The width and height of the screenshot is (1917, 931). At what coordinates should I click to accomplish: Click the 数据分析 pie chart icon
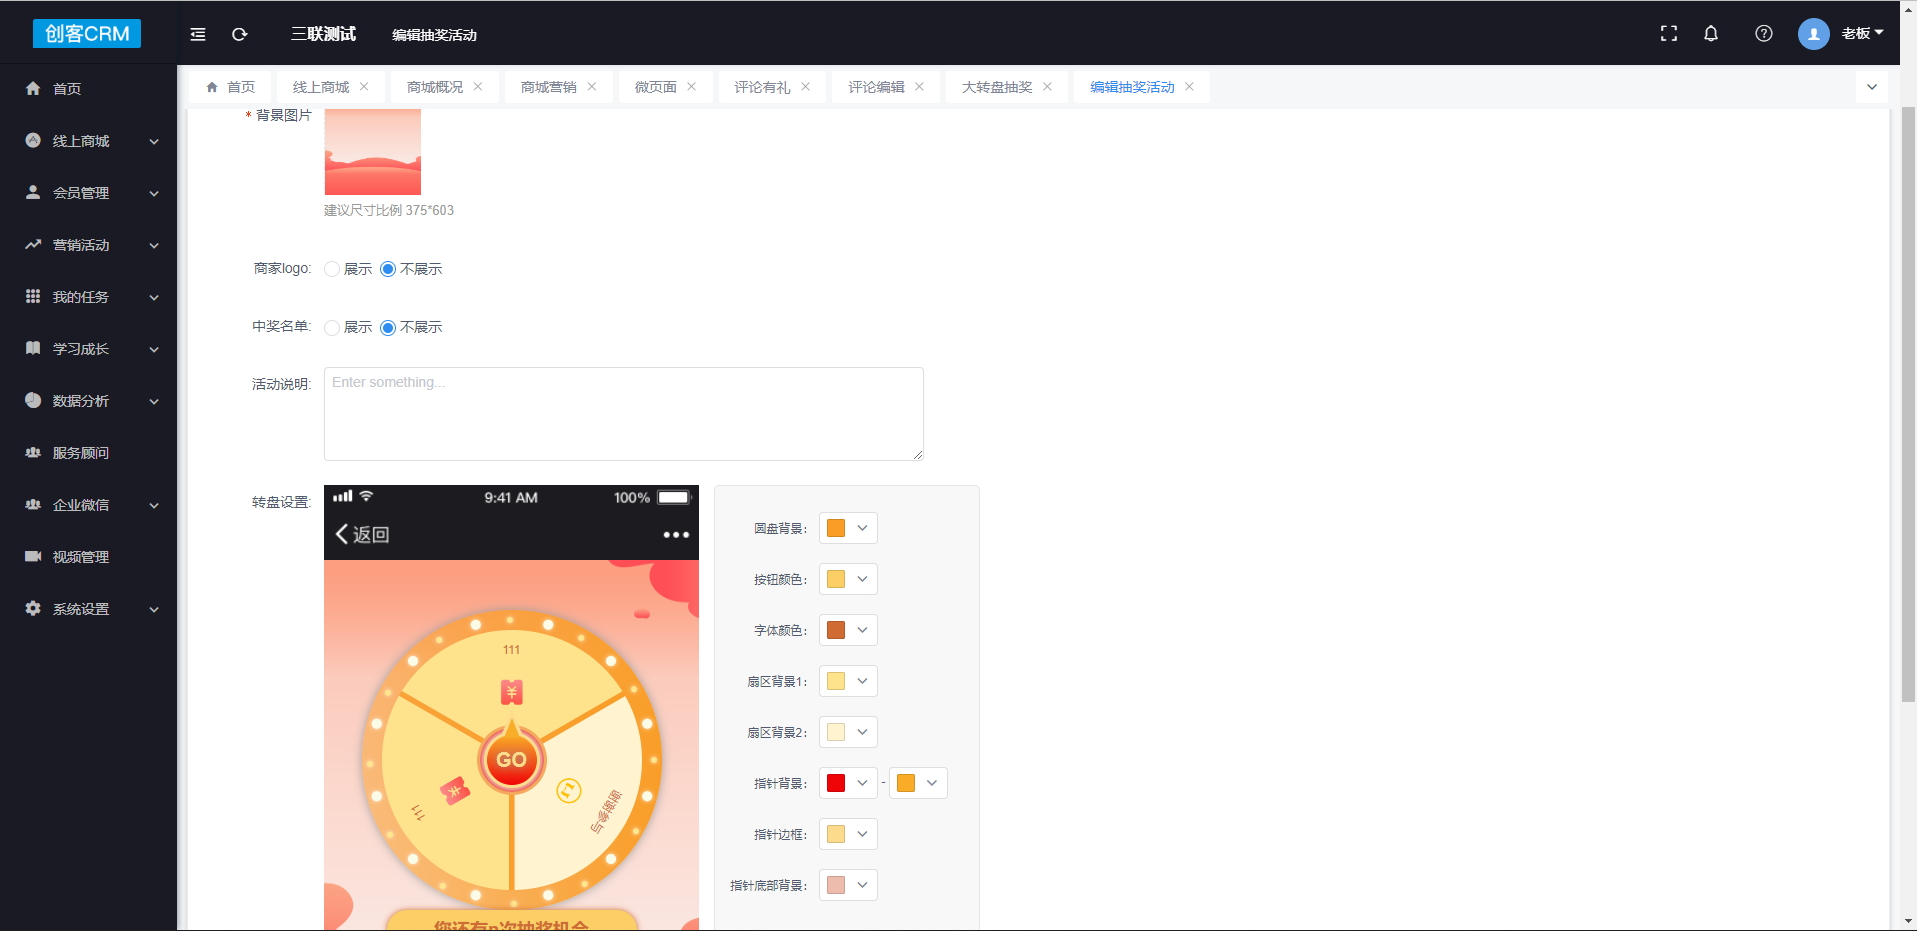33,400
